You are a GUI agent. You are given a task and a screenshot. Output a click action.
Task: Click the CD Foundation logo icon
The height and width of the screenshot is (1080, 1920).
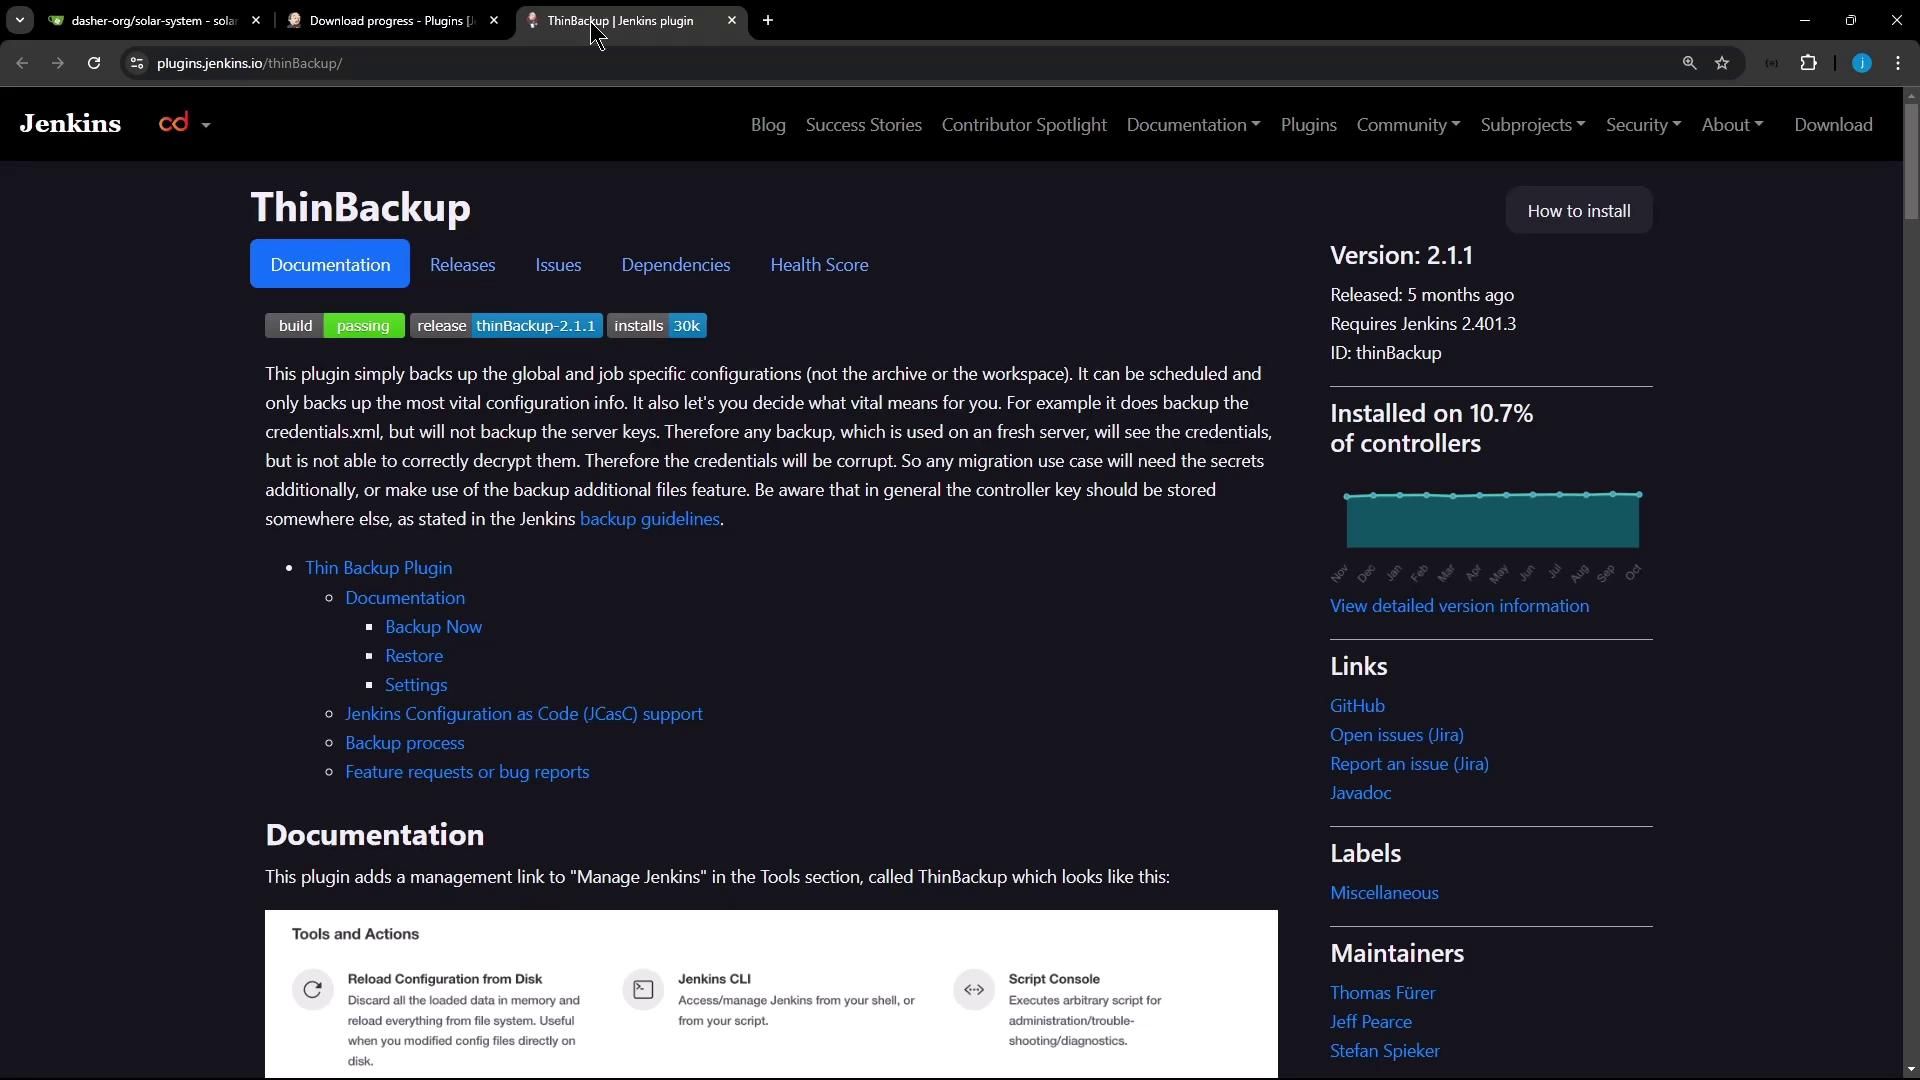(174, 123)
